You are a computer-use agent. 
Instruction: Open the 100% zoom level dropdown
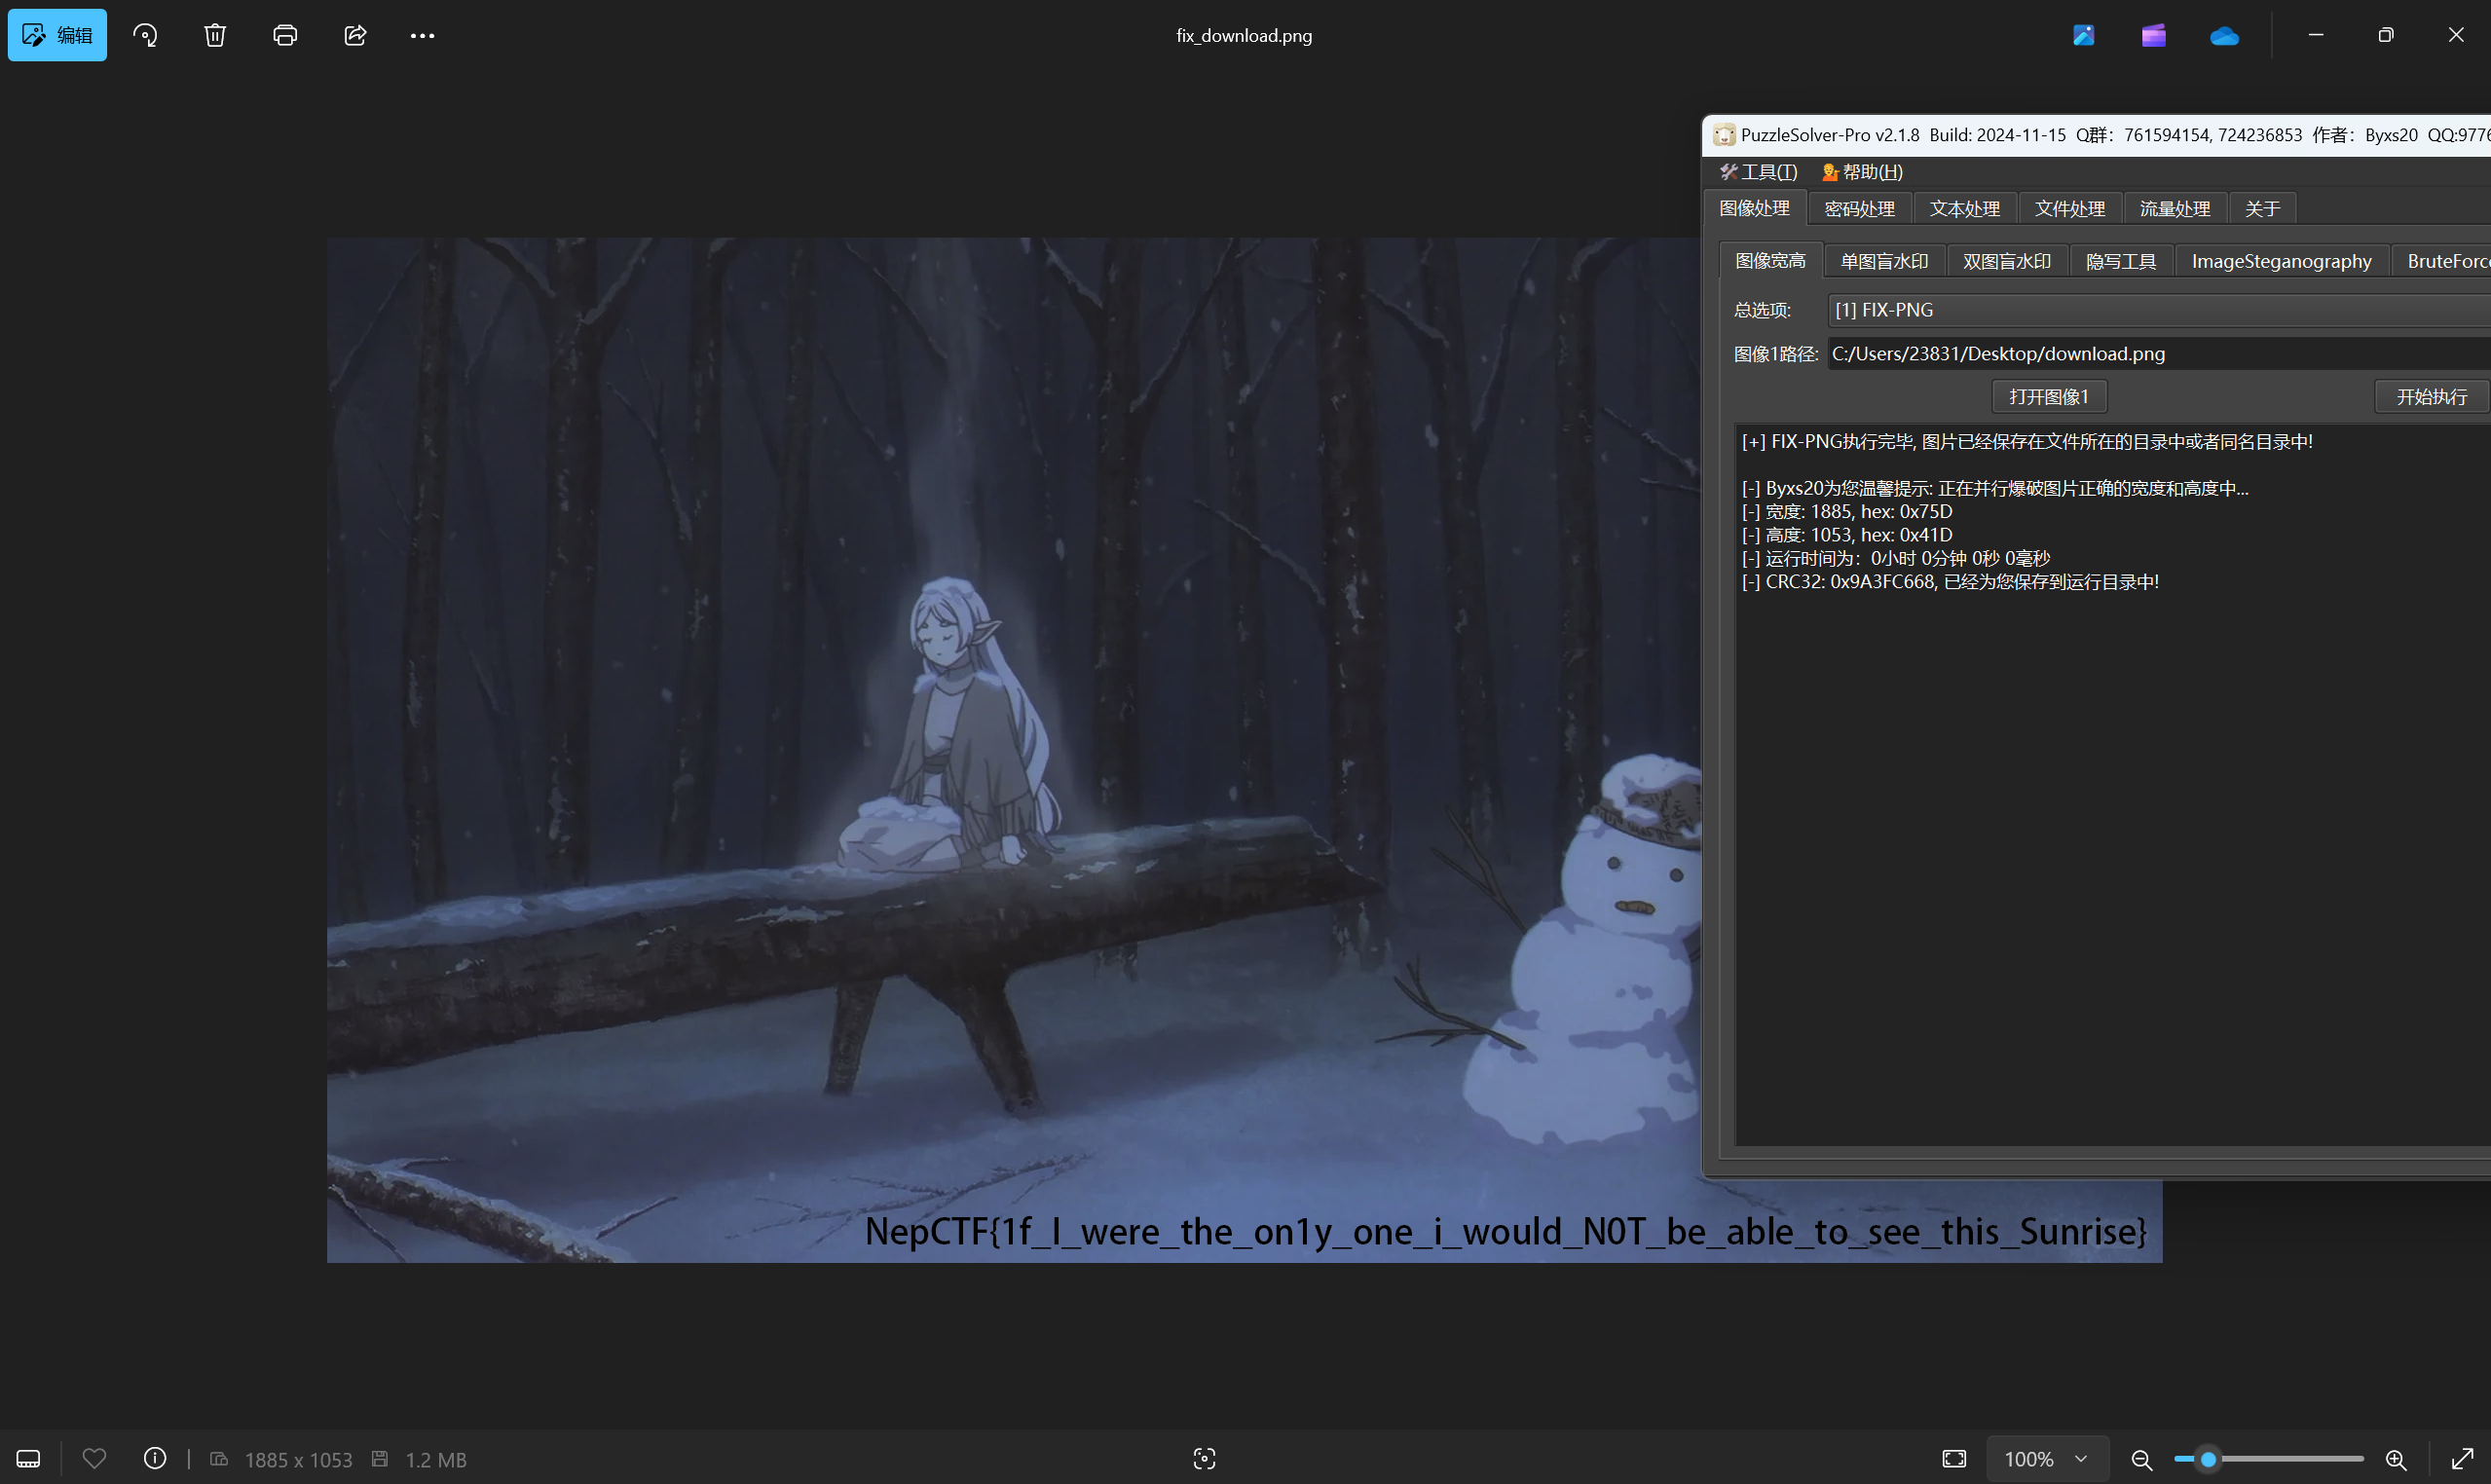[2046, 1459]
